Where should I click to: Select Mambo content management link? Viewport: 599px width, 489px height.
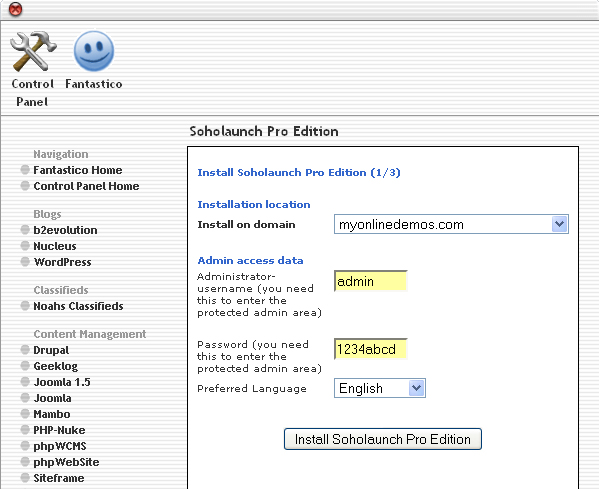[x=52, y=414]
